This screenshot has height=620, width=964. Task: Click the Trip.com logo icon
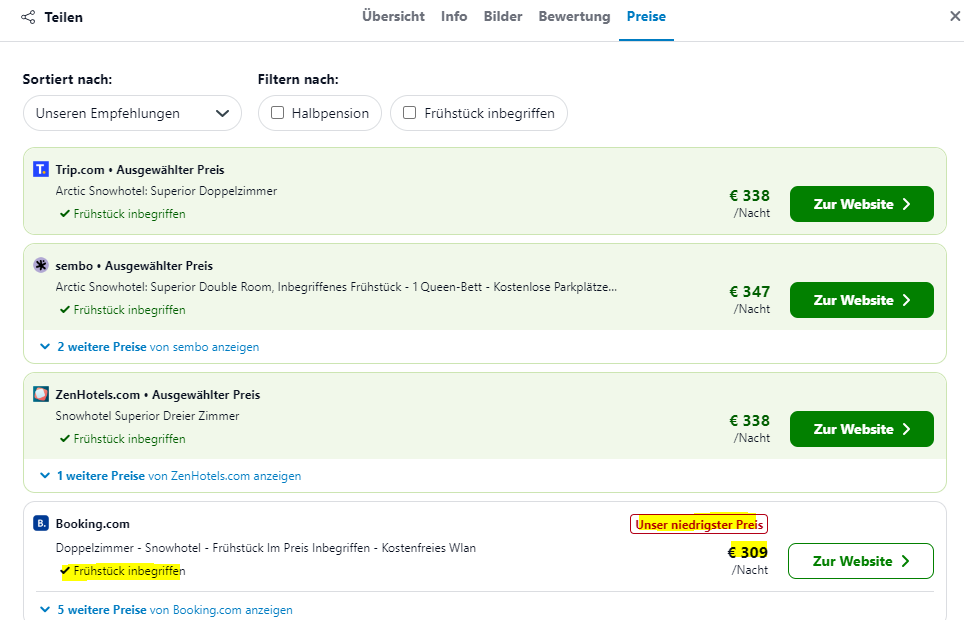click(x=41, y=169)
